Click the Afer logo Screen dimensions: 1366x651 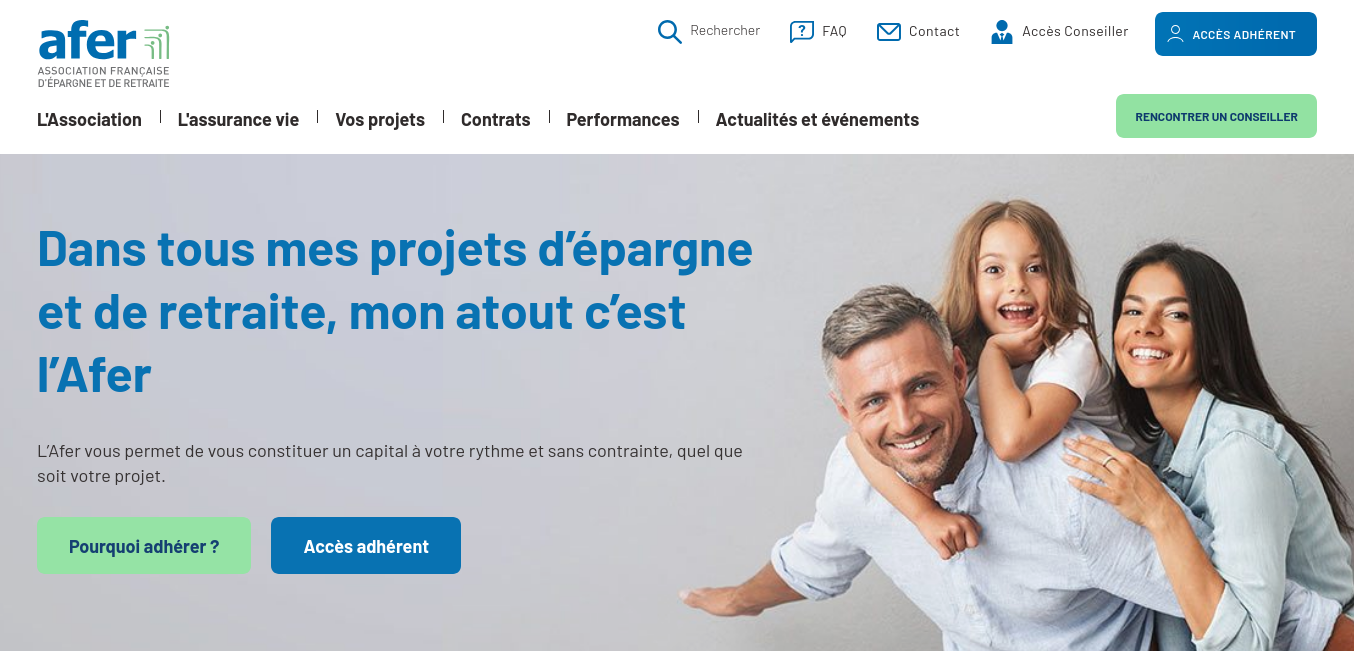(104, 55)
